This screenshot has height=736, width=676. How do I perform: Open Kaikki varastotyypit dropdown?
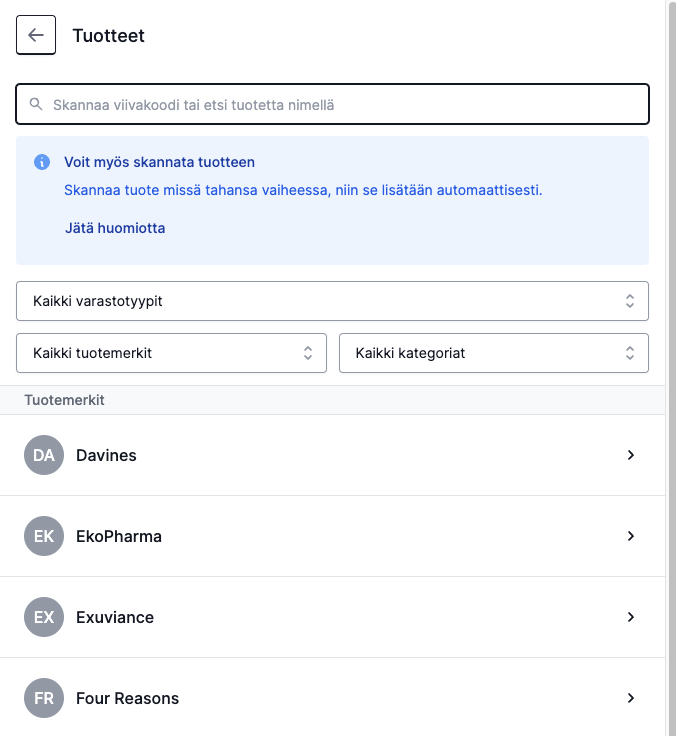coord(332,301)
